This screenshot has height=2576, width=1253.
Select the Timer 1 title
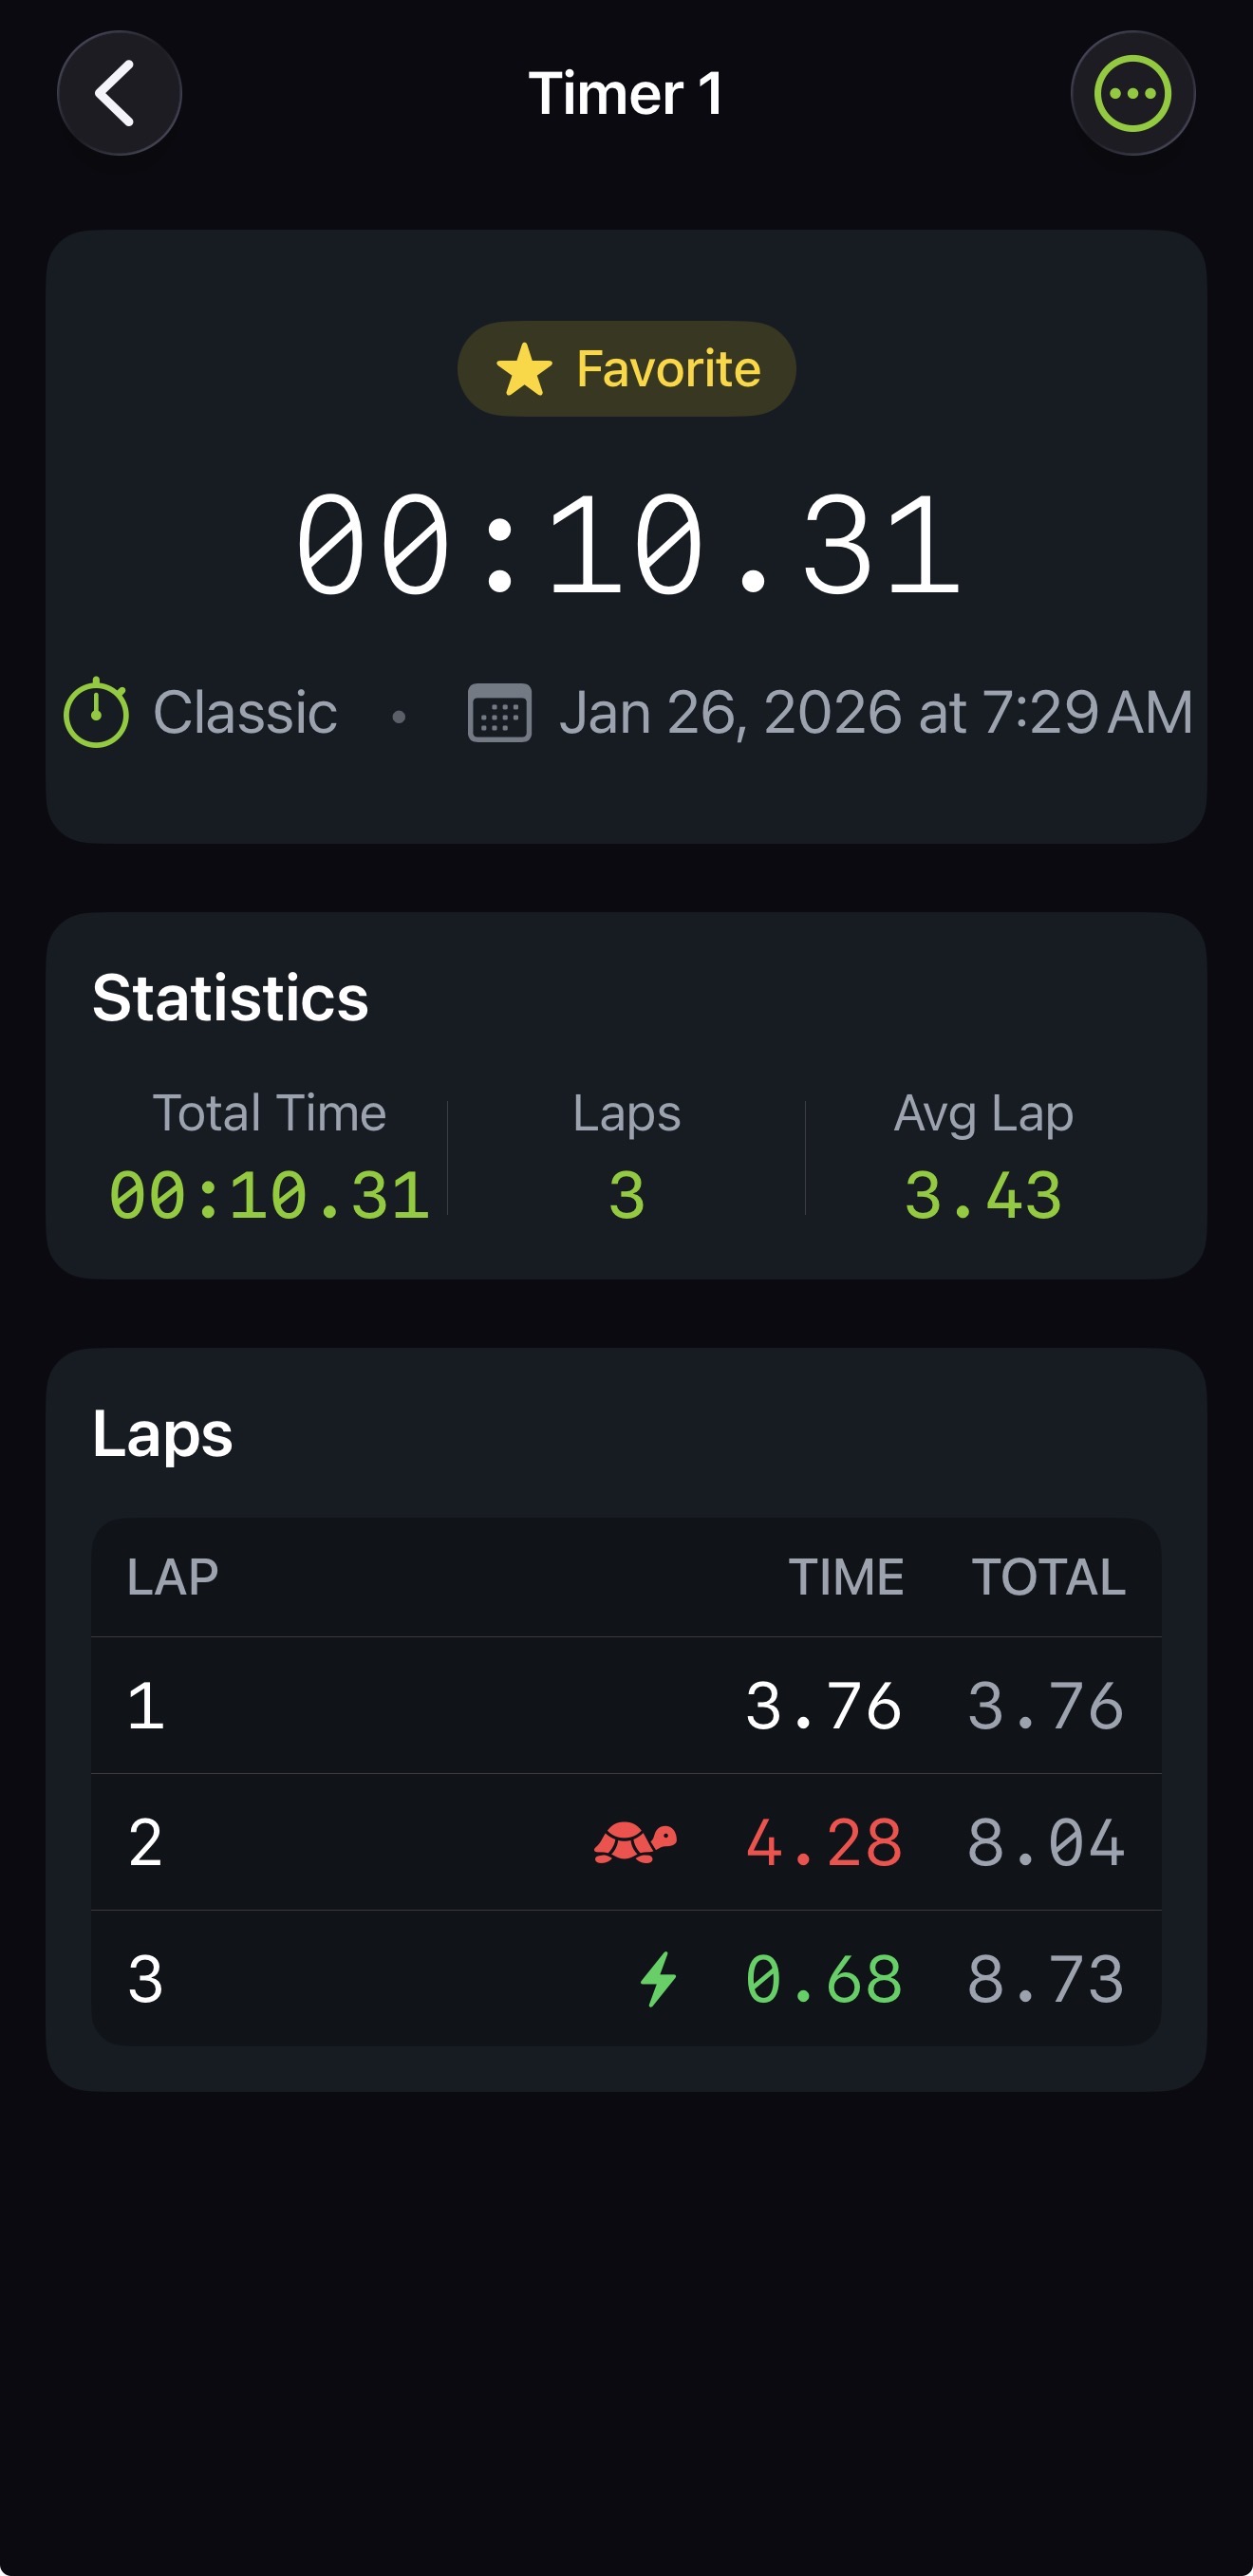(626, 94)
